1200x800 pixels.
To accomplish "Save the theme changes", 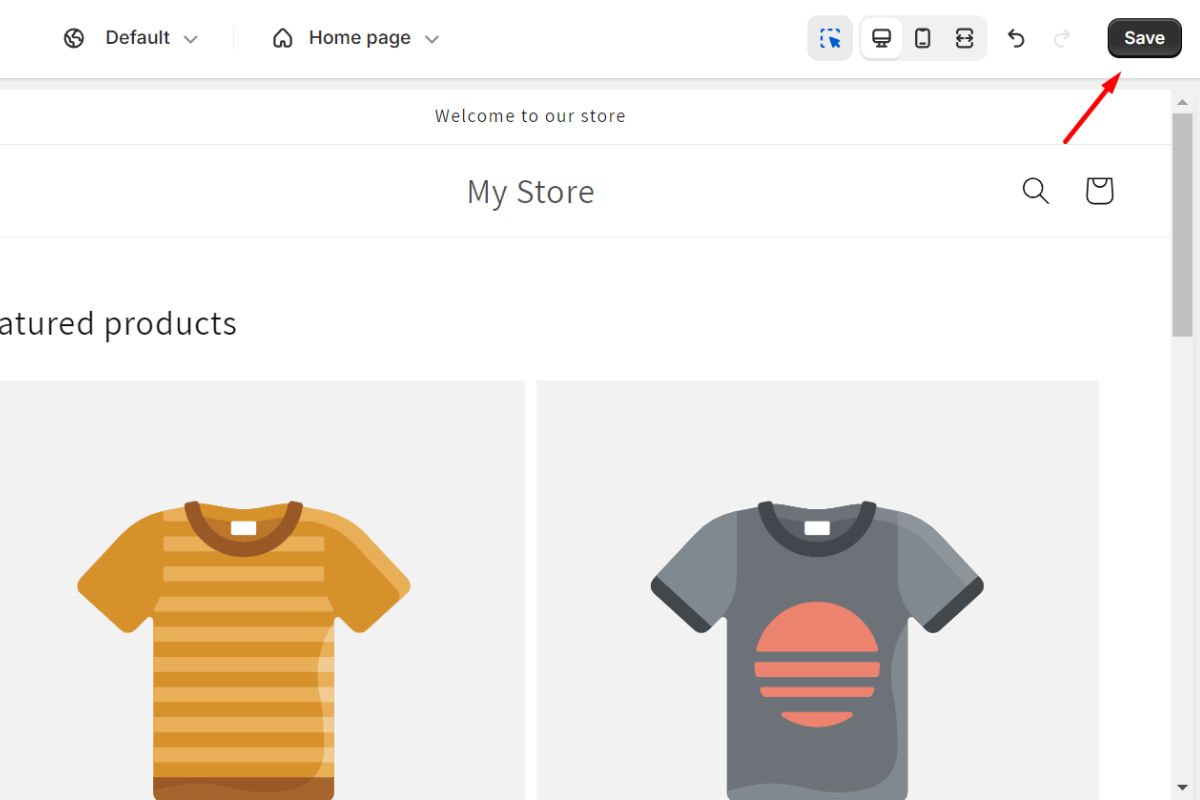I will 1144,38.
